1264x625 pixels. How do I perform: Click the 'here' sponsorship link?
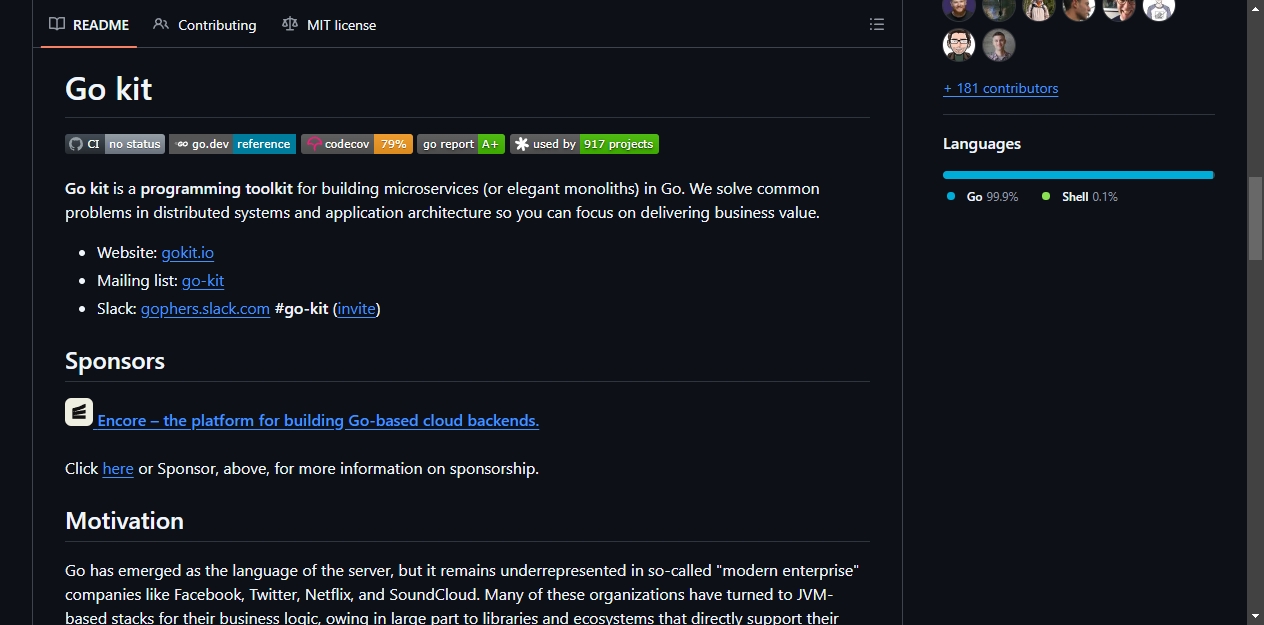(118, 468)
